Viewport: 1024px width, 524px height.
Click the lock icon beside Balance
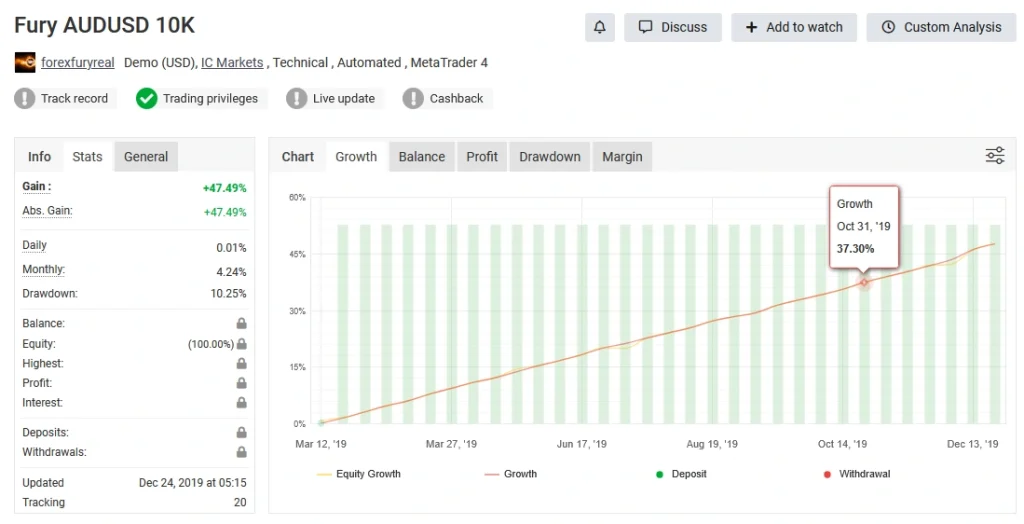242,323
